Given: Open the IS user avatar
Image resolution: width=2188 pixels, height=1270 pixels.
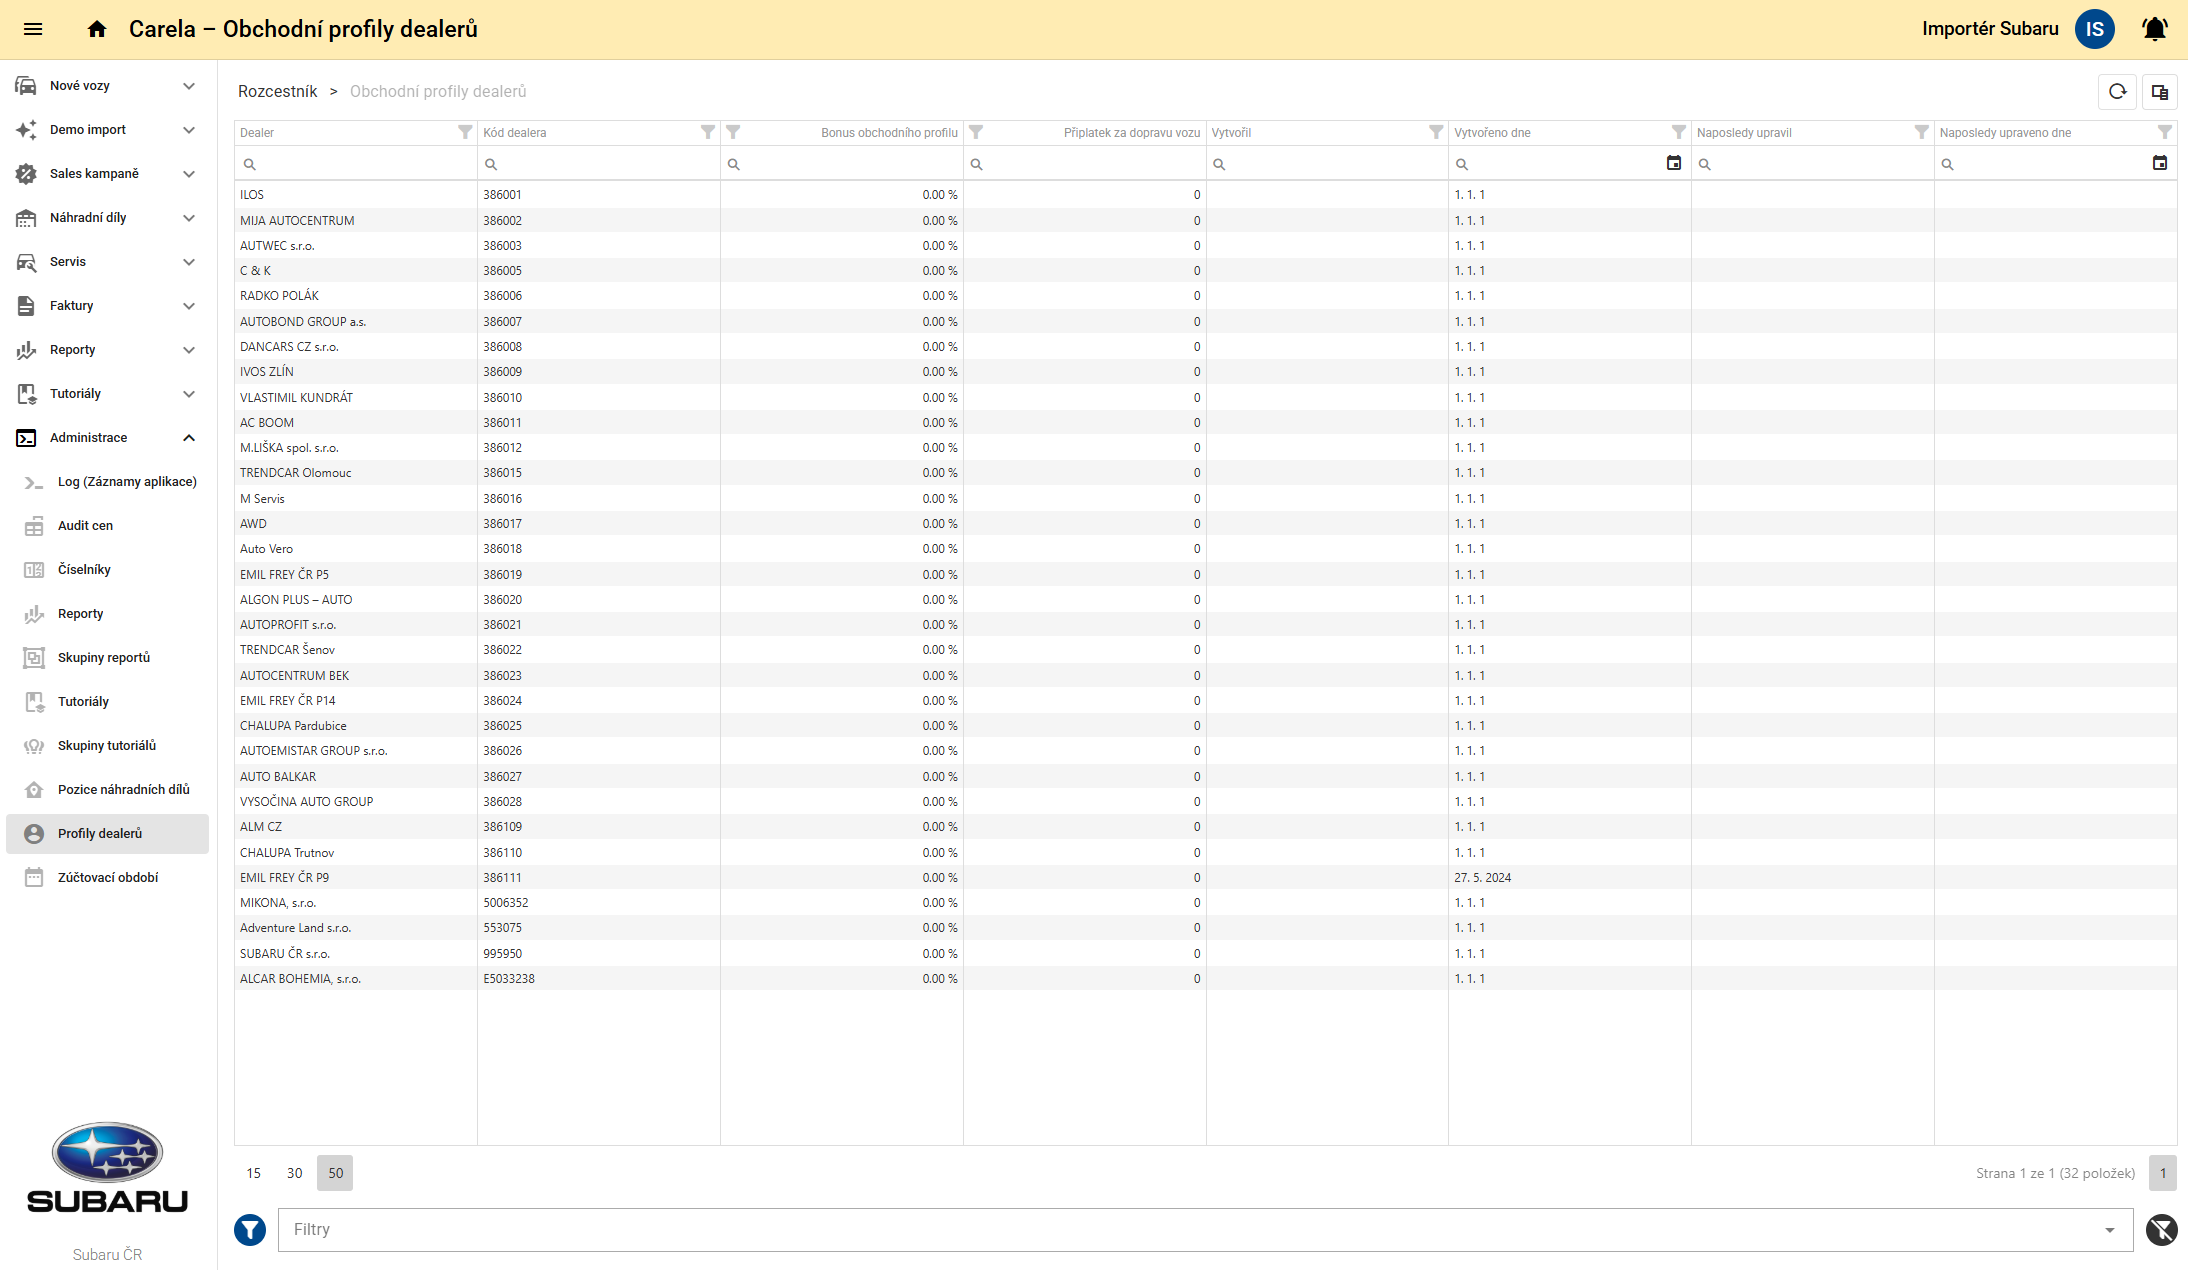Looking at the screenshot, I should coord(2095,29).
